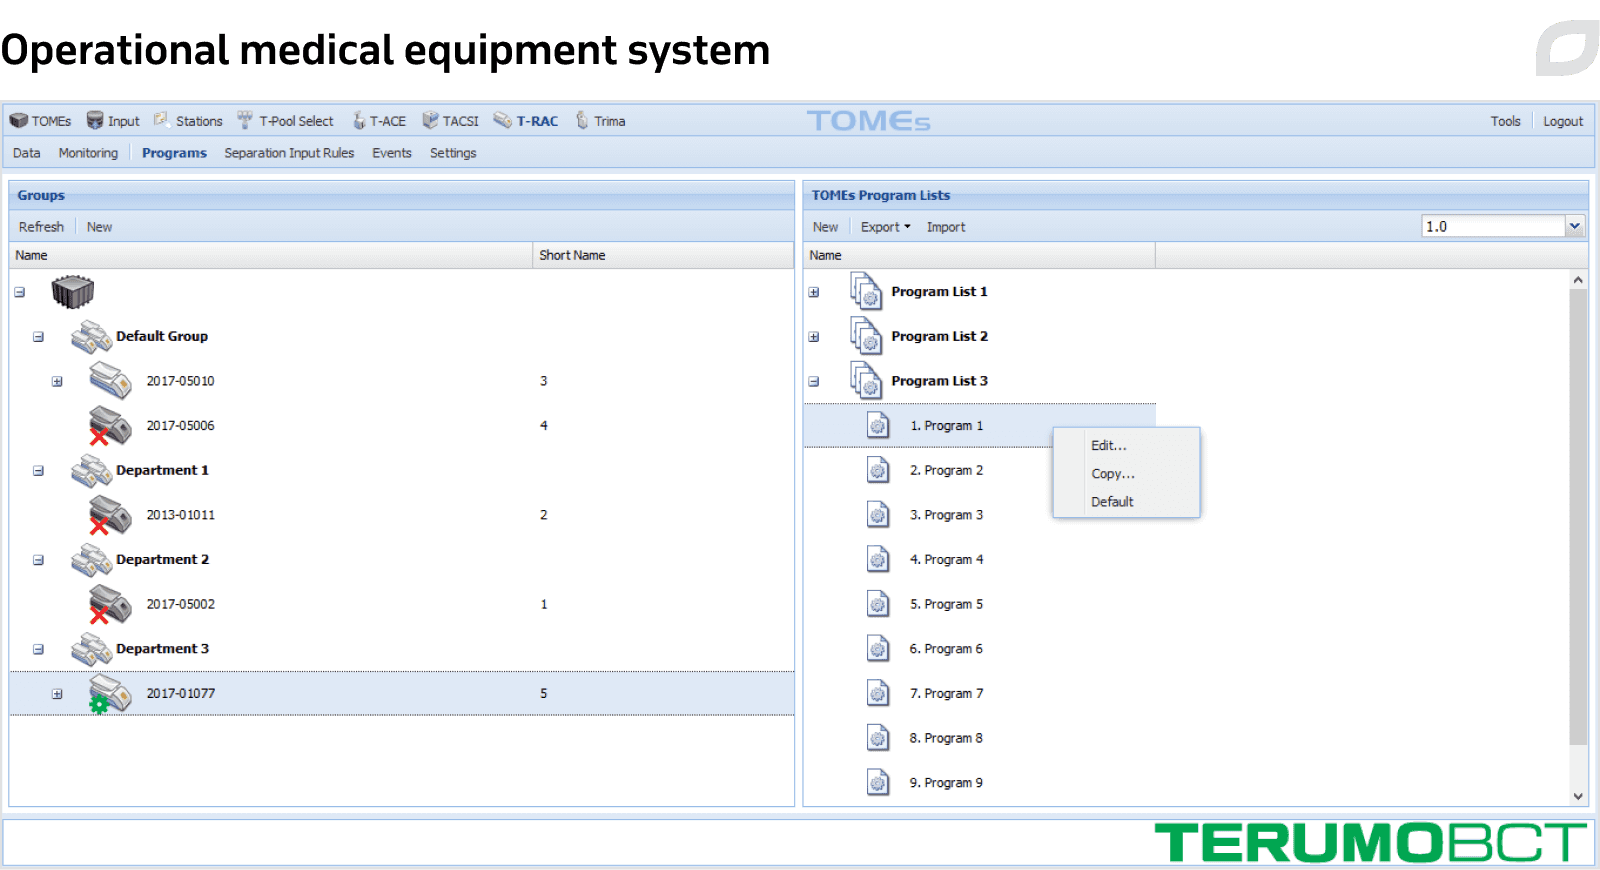Switch to the Events tab
This screenshot has height=870, width=1600.
392,153
